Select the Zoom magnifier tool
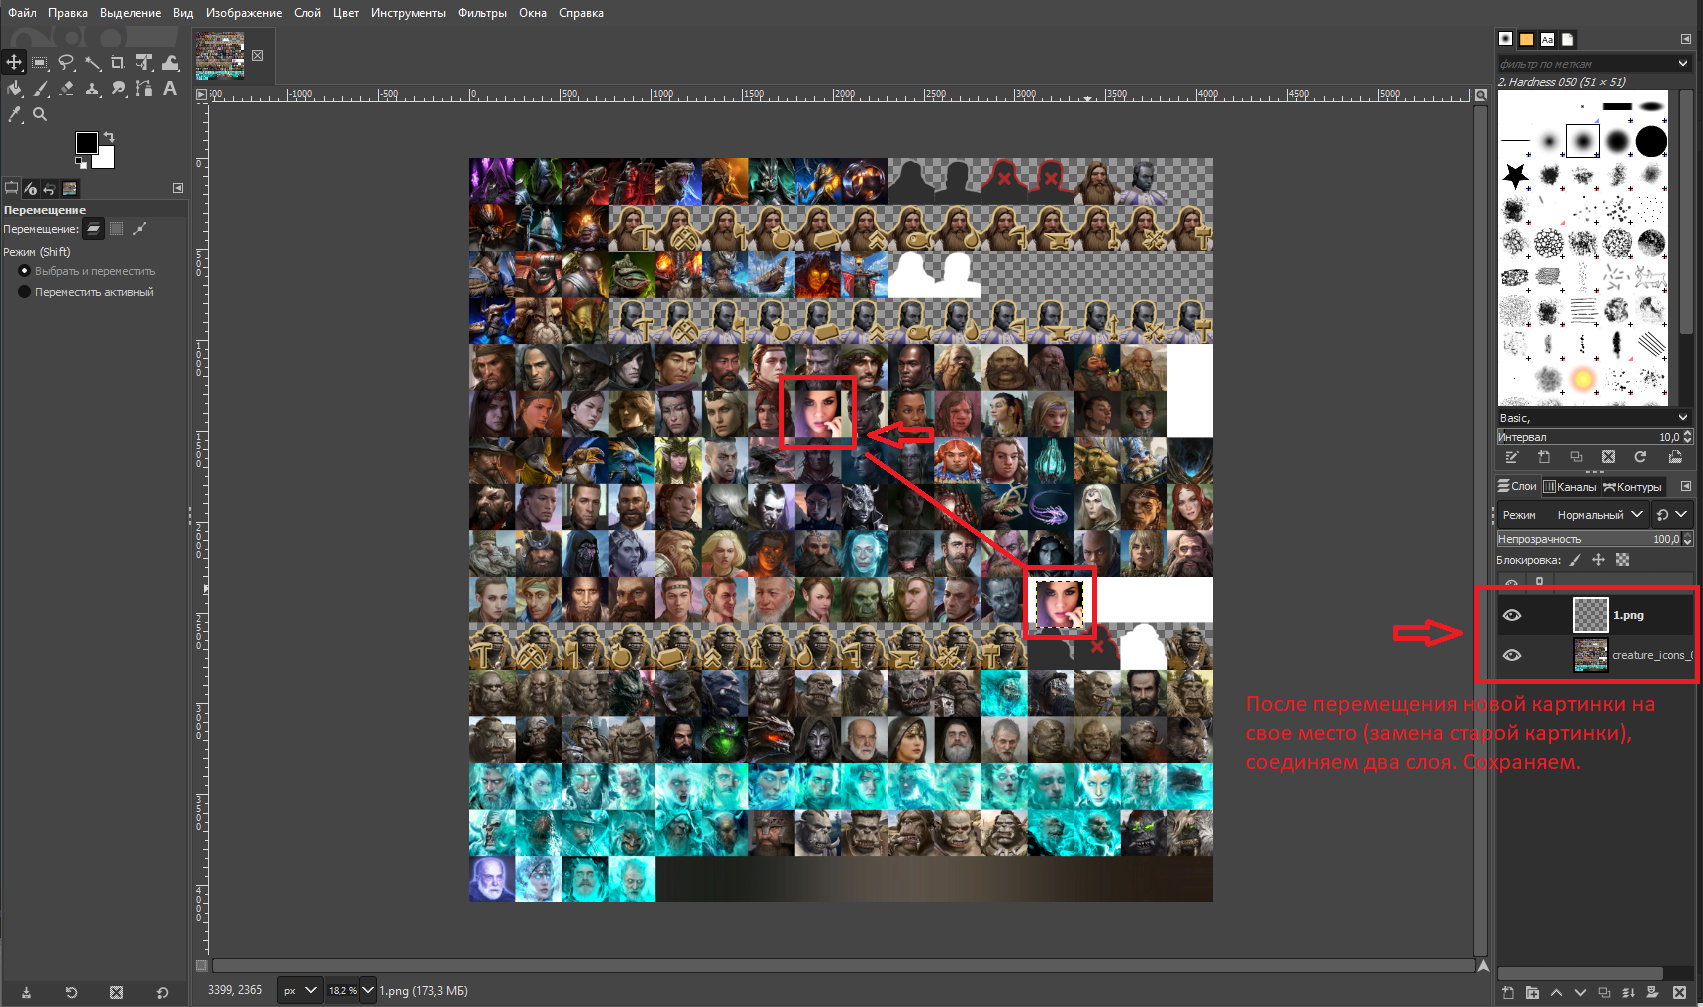1703x1007 pixels. click(x=40, y=114)
